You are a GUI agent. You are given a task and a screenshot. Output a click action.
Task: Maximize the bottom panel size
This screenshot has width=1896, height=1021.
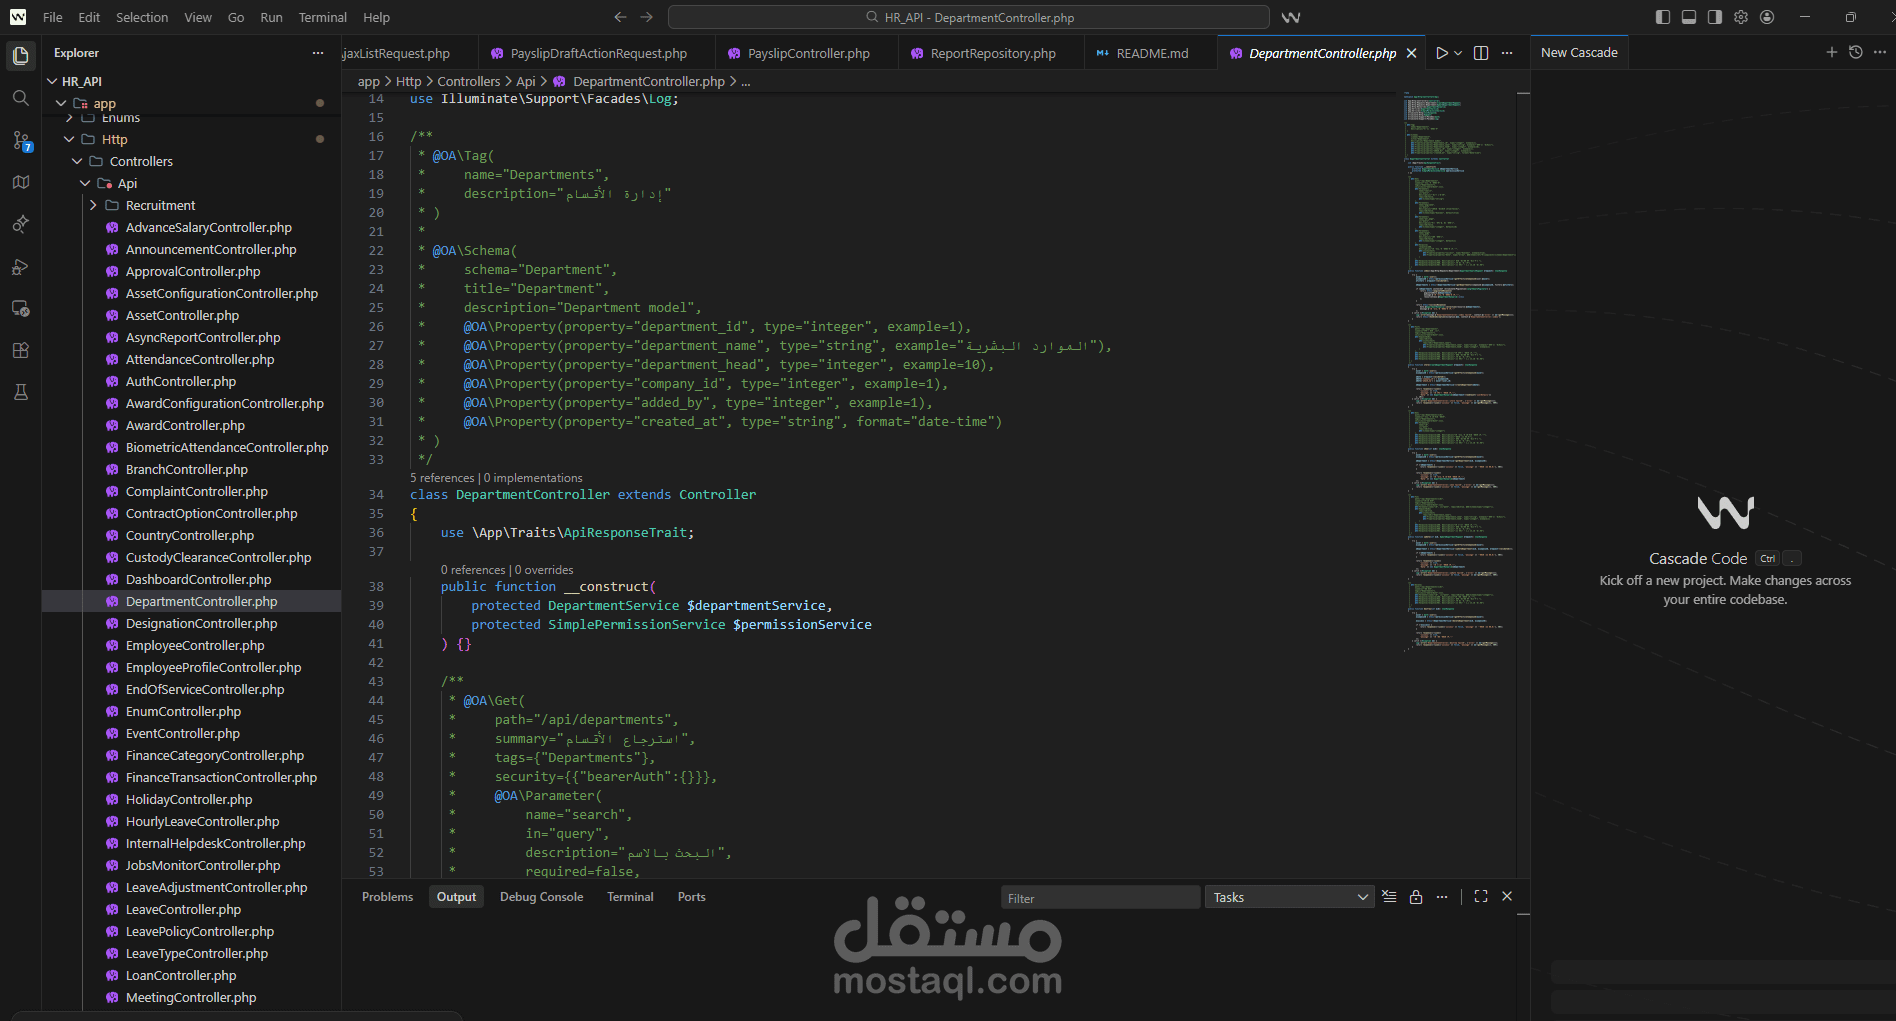[x=1481, y=897]
